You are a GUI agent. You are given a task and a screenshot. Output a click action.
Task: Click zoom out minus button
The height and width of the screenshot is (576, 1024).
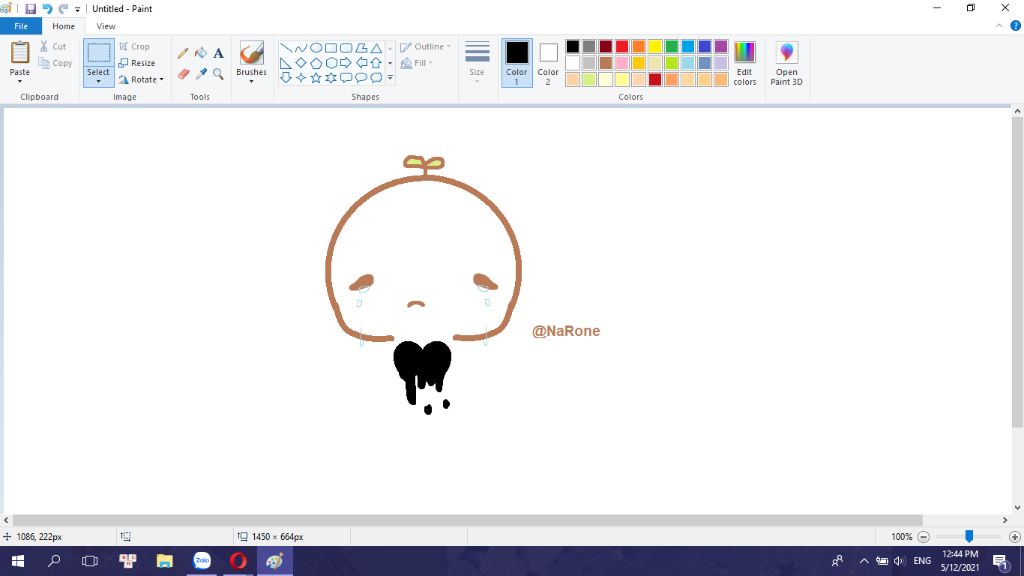point(923,537)
